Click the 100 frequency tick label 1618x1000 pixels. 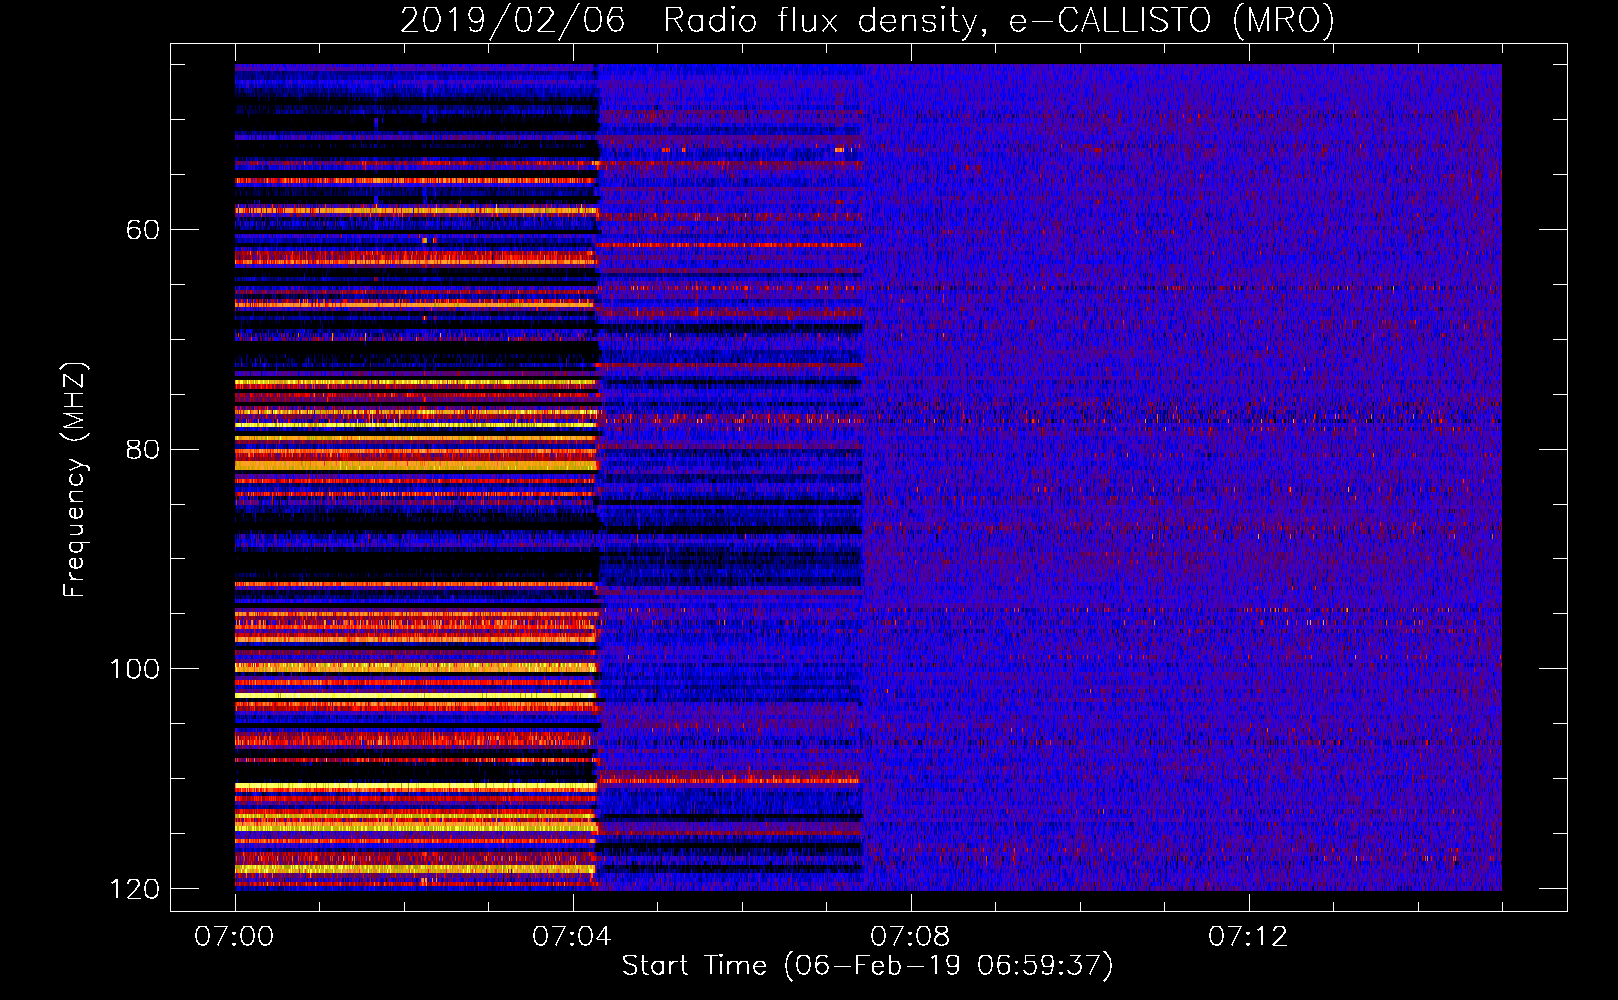[x=135, y=669]
